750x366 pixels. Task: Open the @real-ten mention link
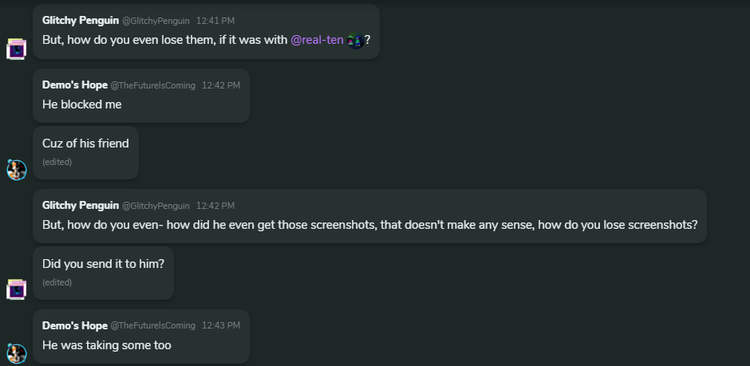317,40
